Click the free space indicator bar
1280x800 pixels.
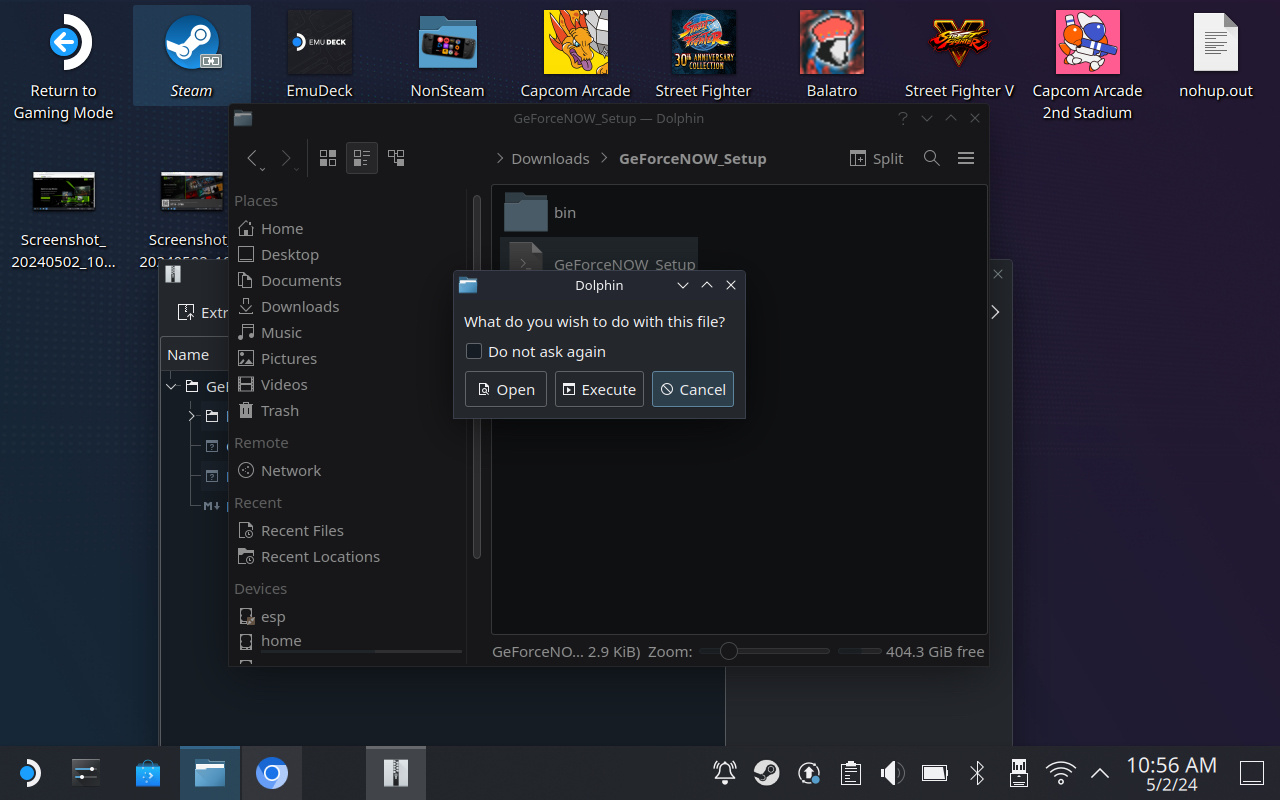[x=860, y=651]
